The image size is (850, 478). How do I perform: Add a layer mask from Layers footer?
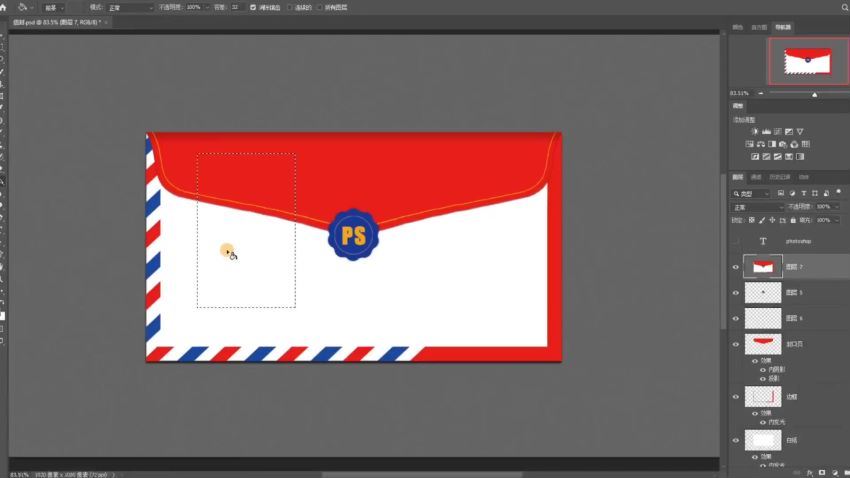[x=822, y=473]
